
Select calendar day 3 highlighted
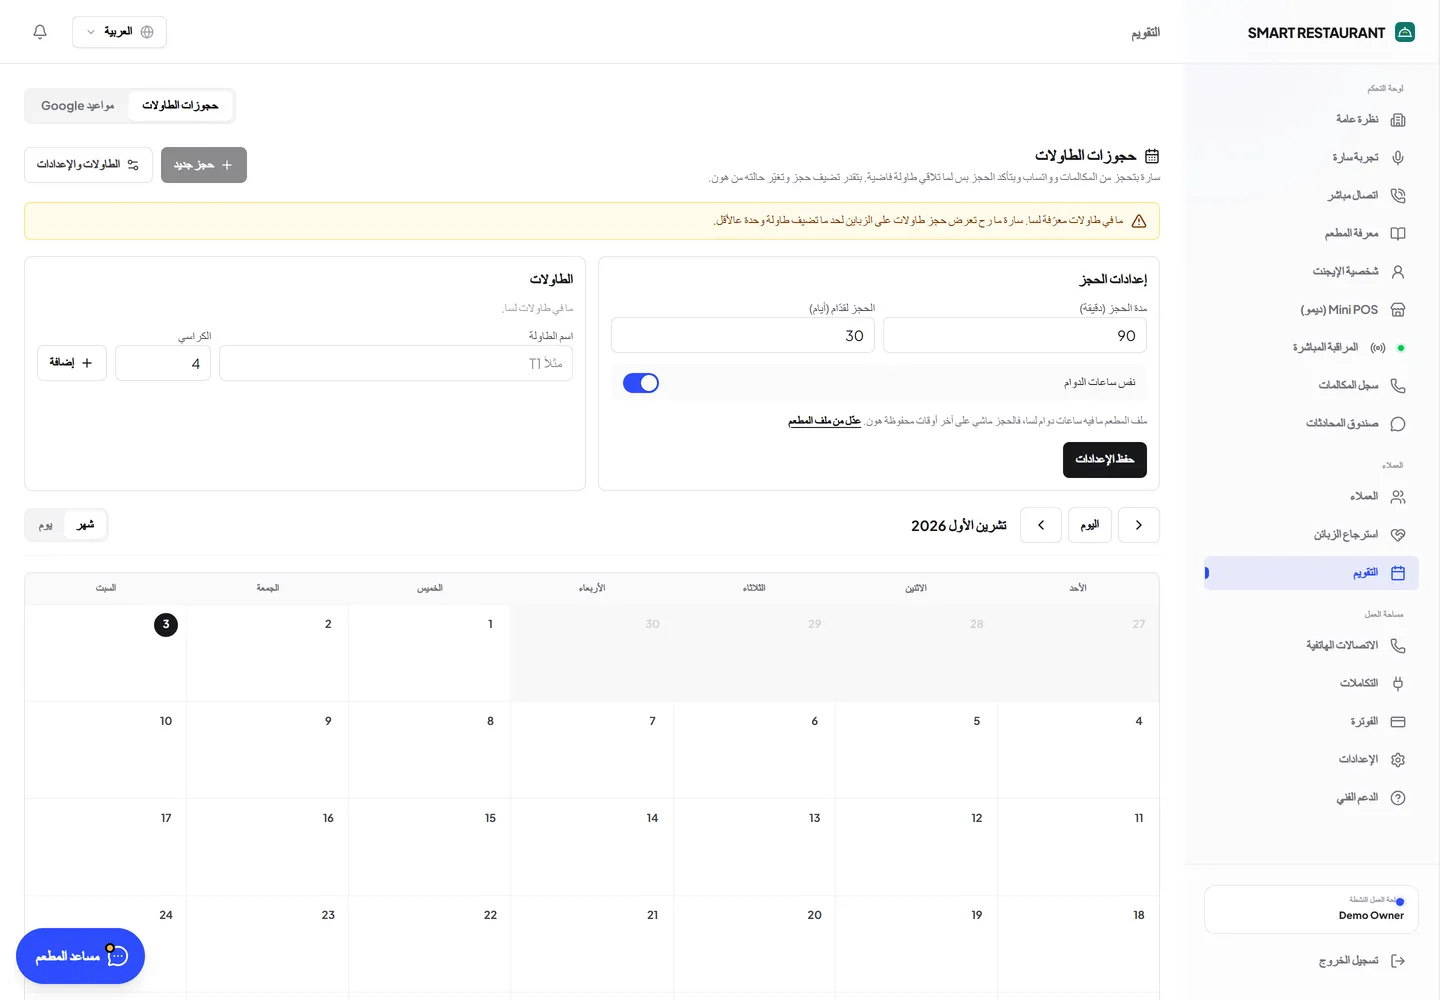pyautogui.click(x=166, y=625)
